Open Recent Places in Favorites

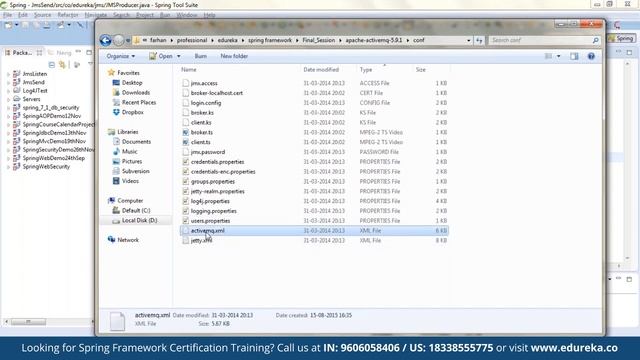pos(139,102)
